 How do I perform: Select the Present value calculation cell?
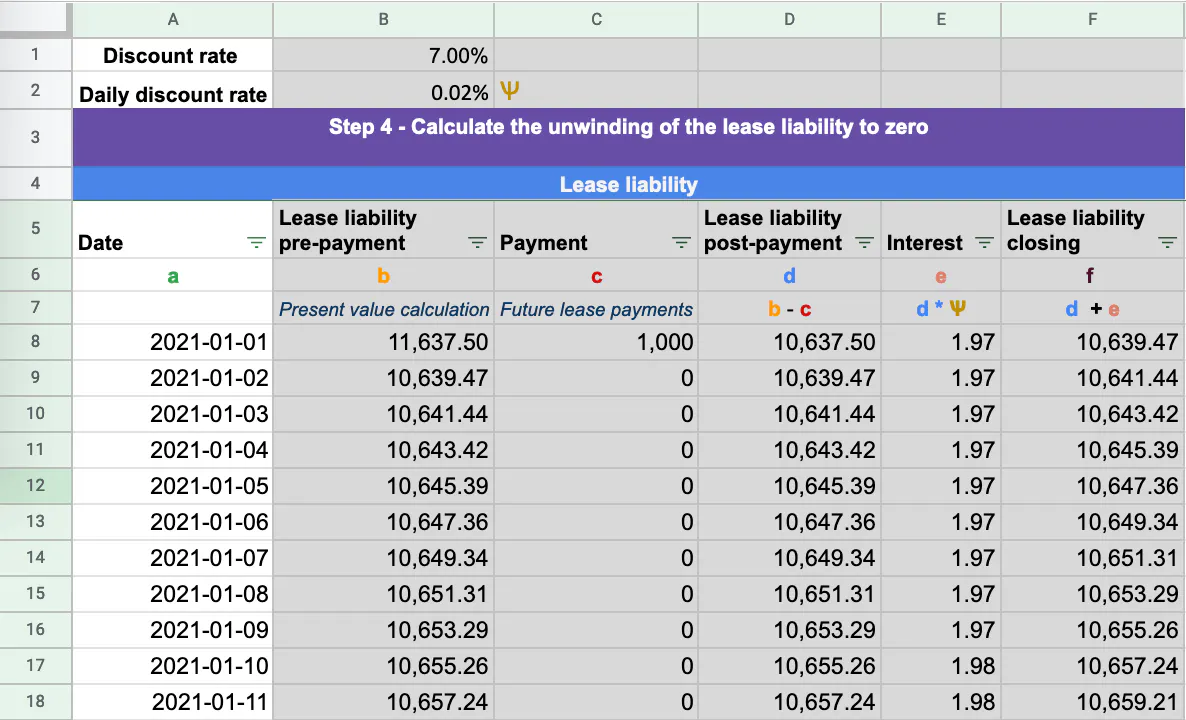click(383, 309)
